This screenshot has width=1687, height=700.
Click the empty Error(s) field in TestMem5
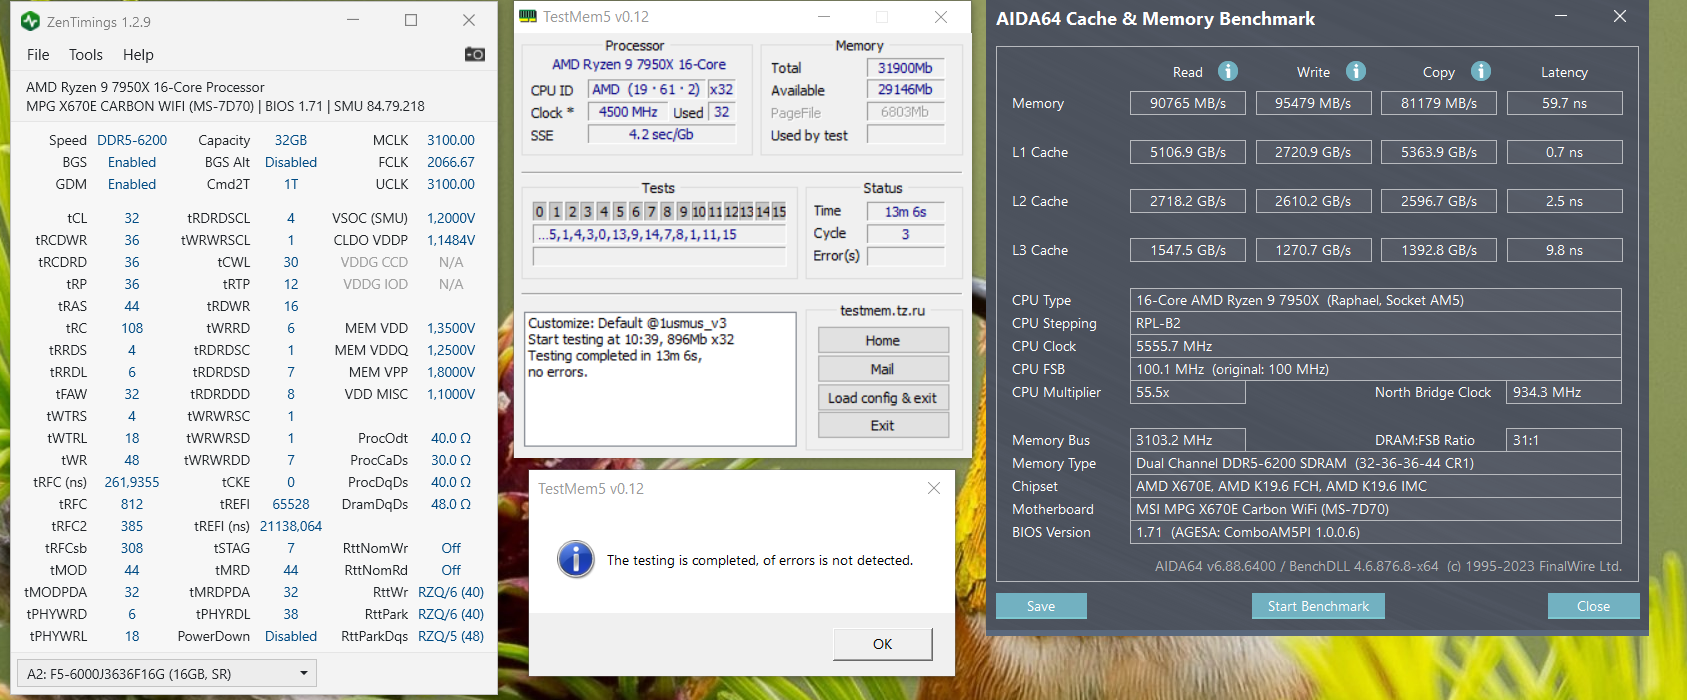click(x=905, y=256)
